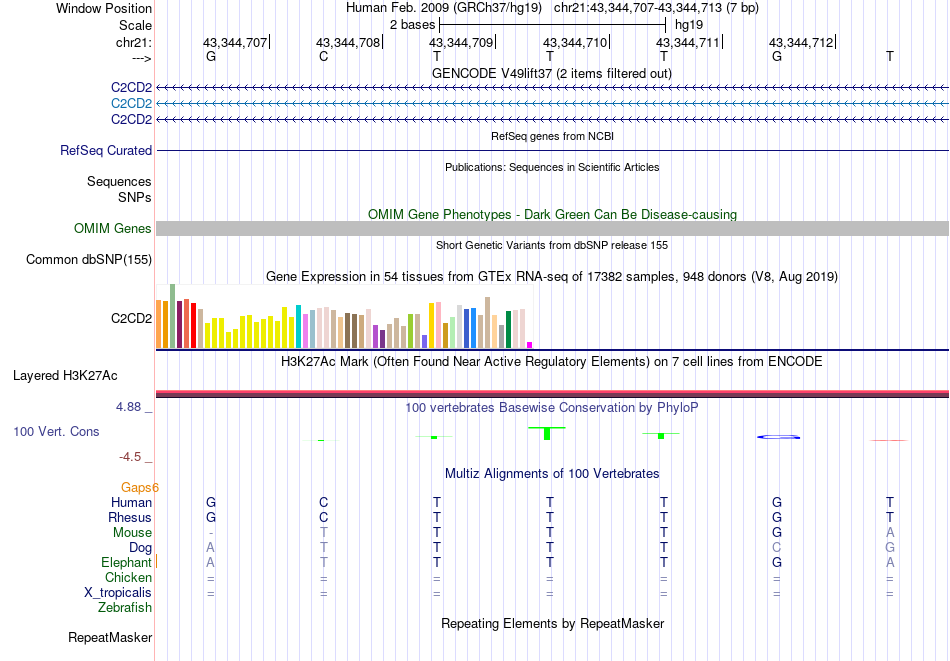950x661 pixels.
Task: Select the Layered H3K27Ac track label
Action: click(65, 376)
